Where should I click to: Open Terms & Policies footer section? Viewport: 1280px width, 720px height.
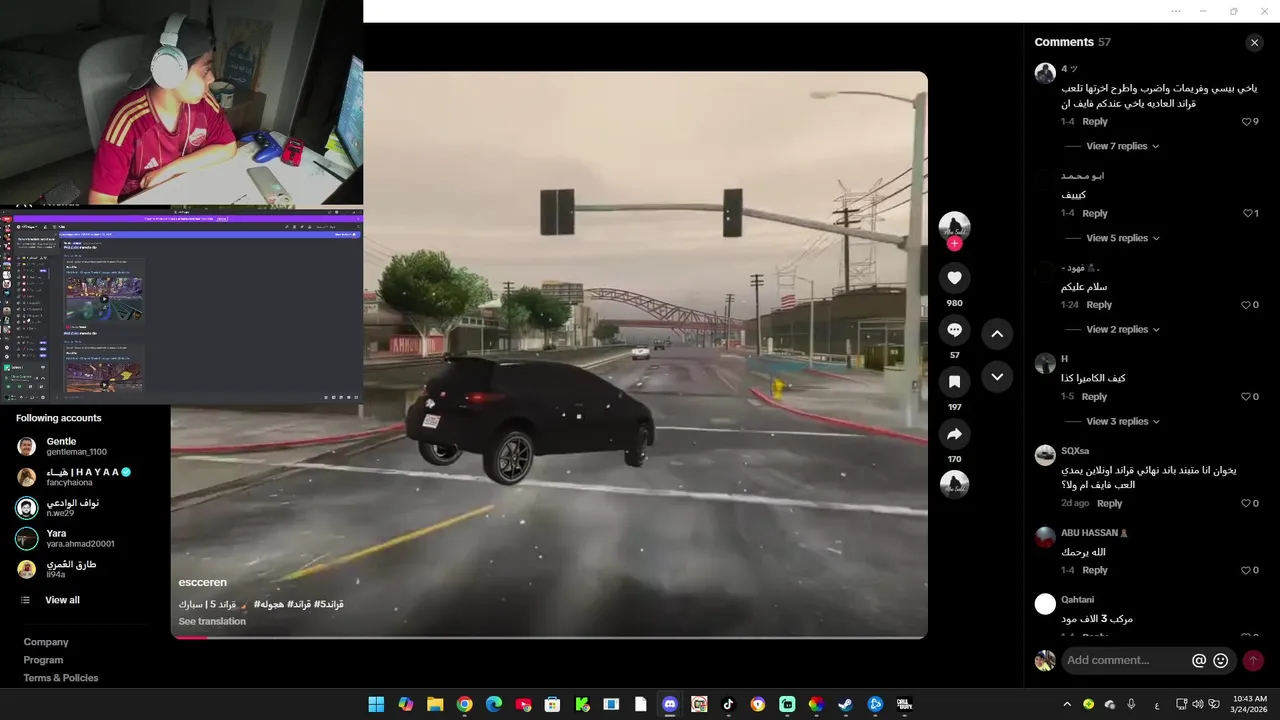pyautogui.click(x=61, y=678)
